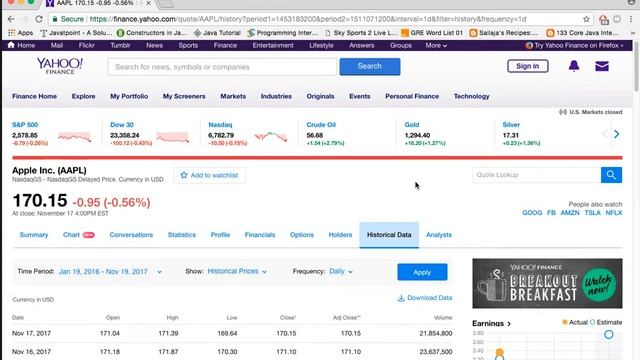Bookmark this page with the star icon

click(x=586, y=19)
